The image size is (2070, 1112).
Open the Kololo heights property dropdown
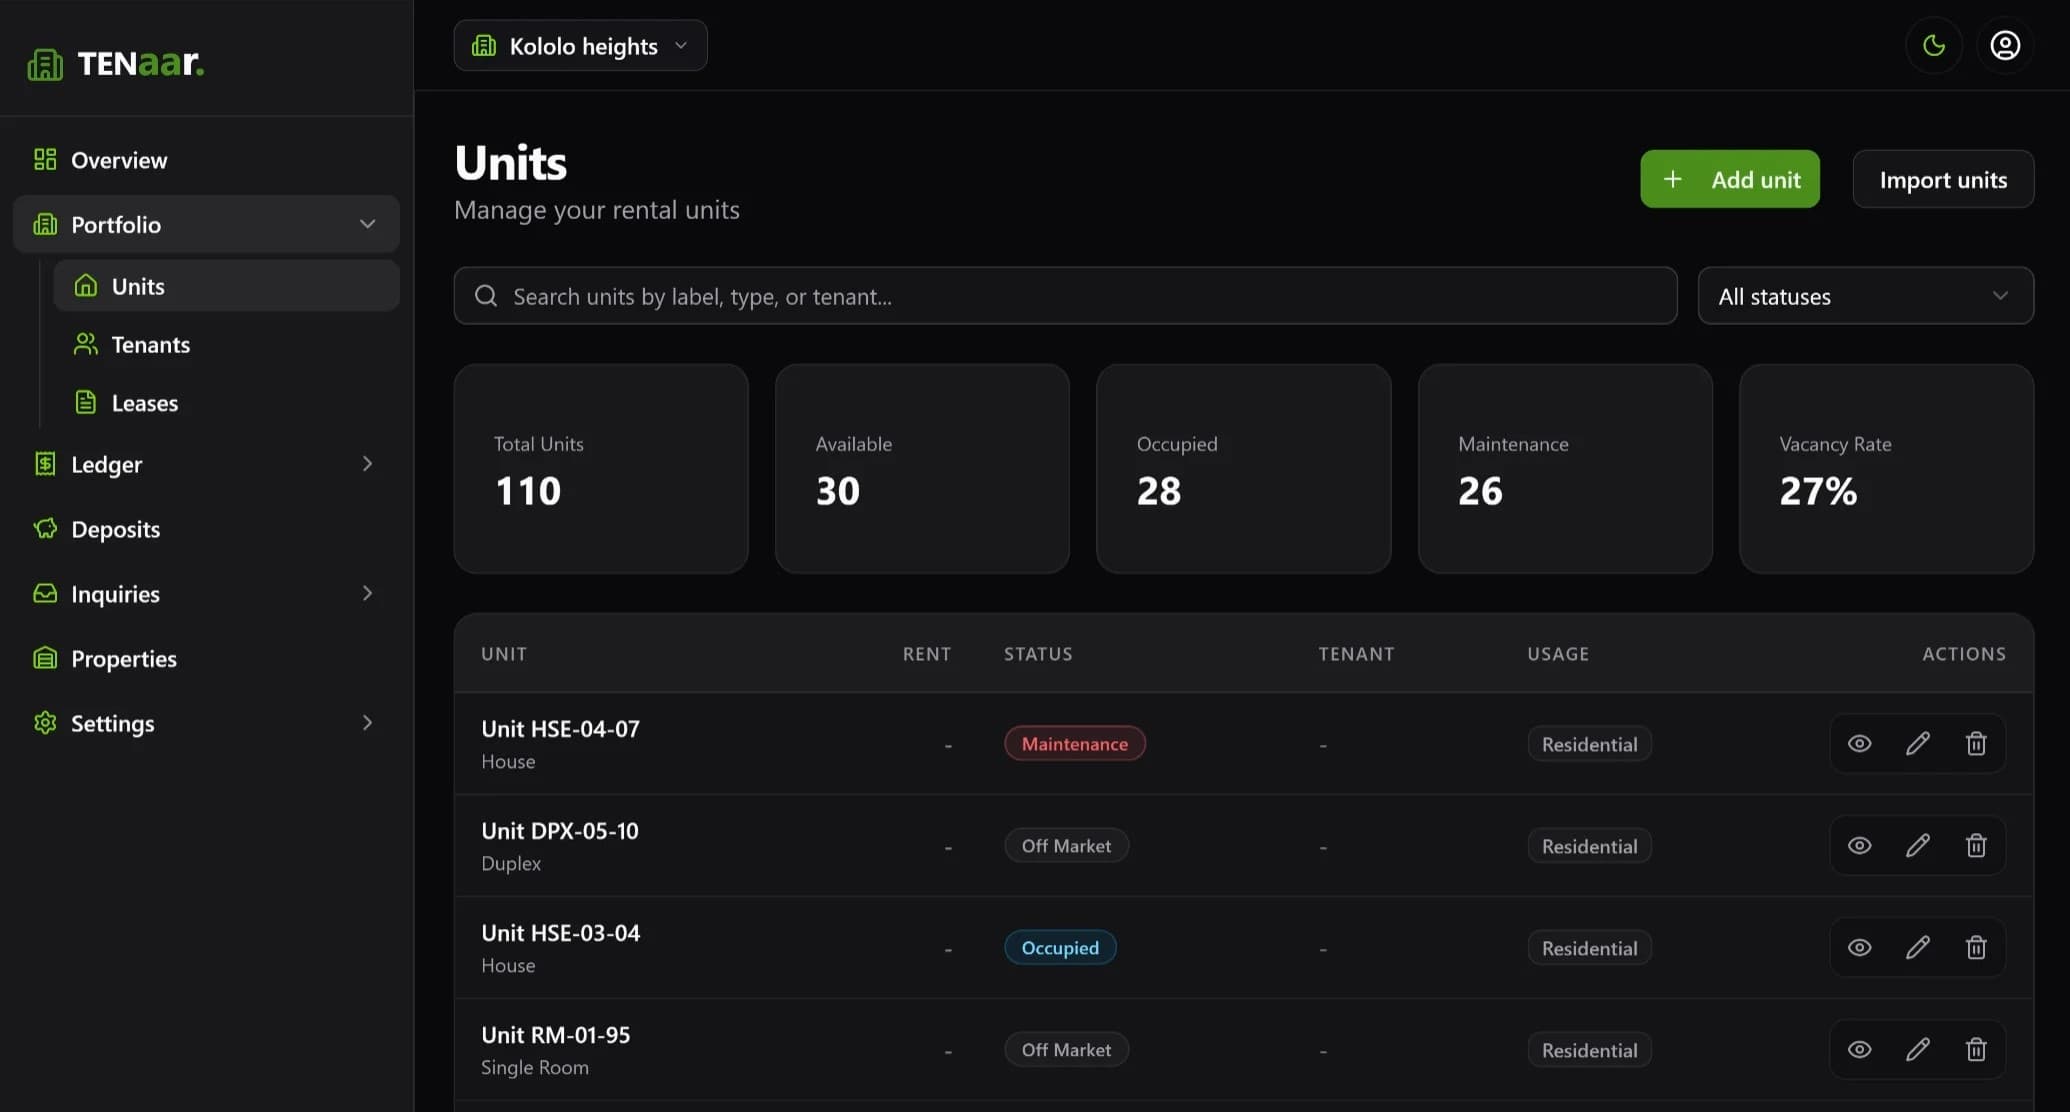point(580,46)
